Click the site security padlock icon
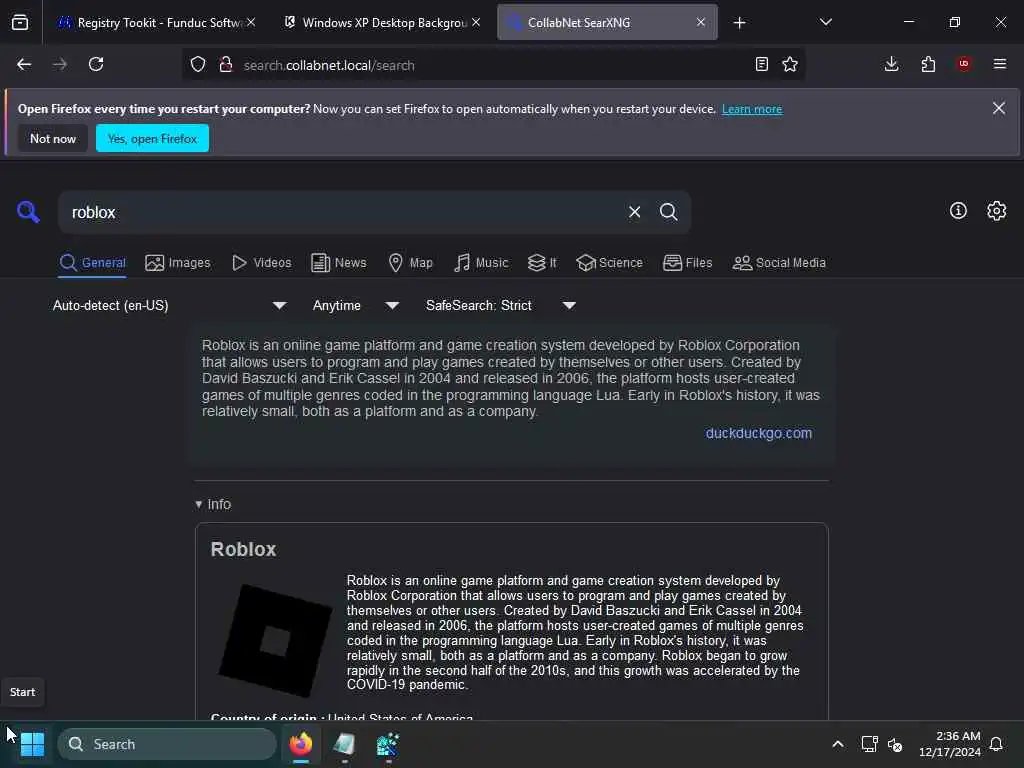The width and height of the screenshot is (1024, 768). coord(226,64)
